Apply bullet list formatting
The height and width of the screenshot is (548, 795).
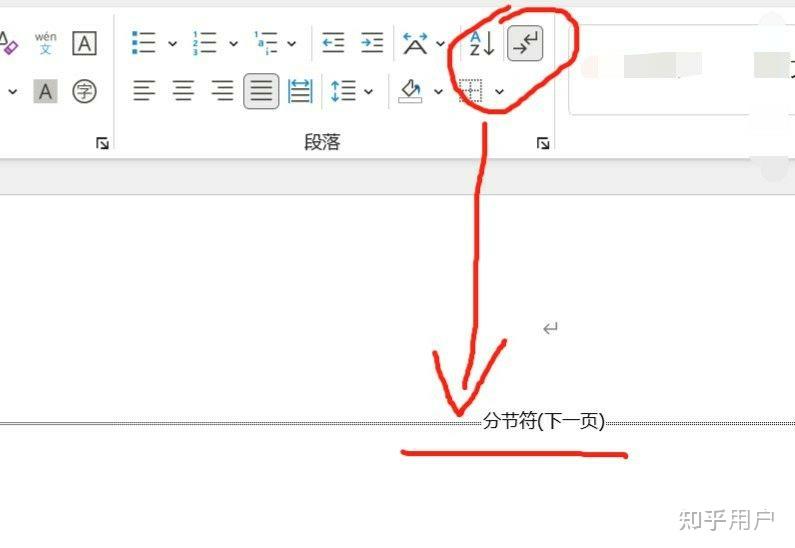[143, 43]
